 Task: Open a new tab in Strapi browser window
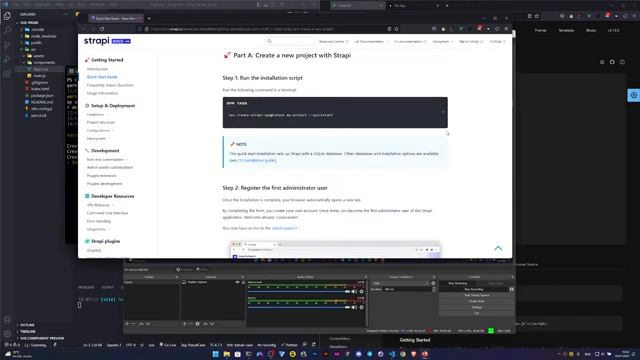point(149,18)
